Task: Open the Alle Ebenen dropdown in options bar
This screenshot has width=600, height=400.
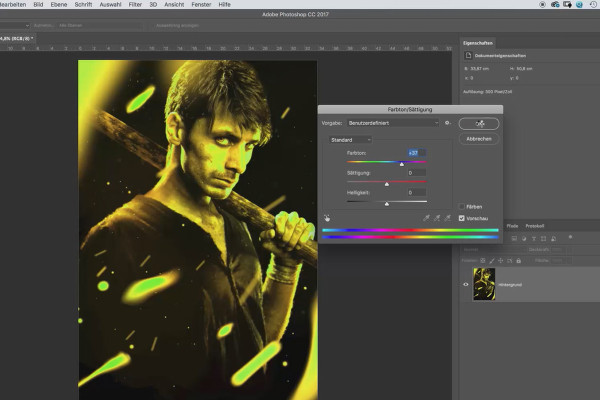Action: [x=99, y=25]
